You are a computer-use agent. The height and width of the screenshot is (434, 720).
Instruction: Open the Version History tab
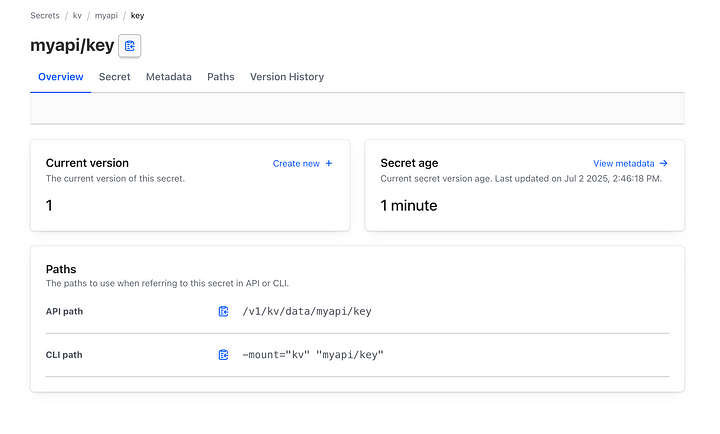287,77
